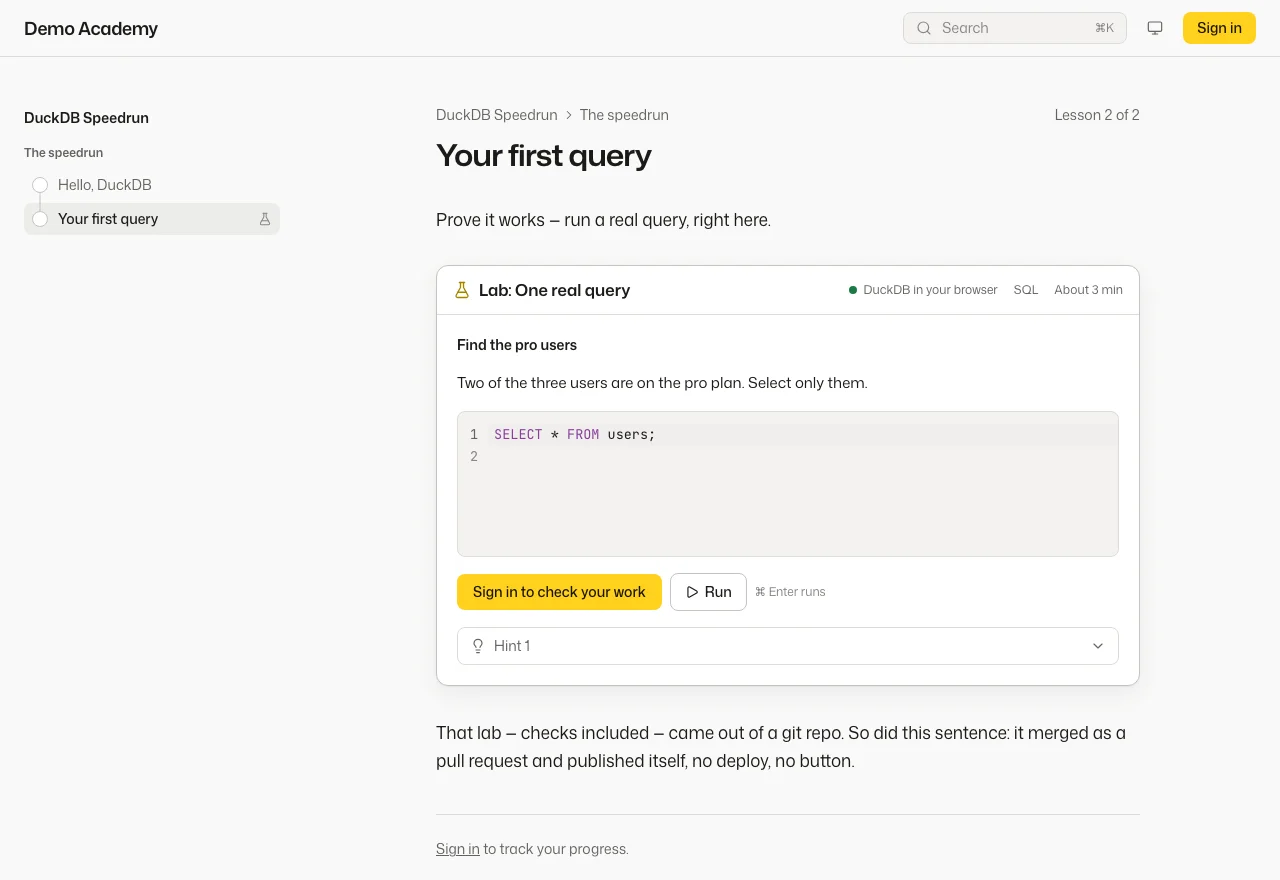Go to DuckDB Speedrun breadcrumb
1280x880 pixels.
coord(497,115)
